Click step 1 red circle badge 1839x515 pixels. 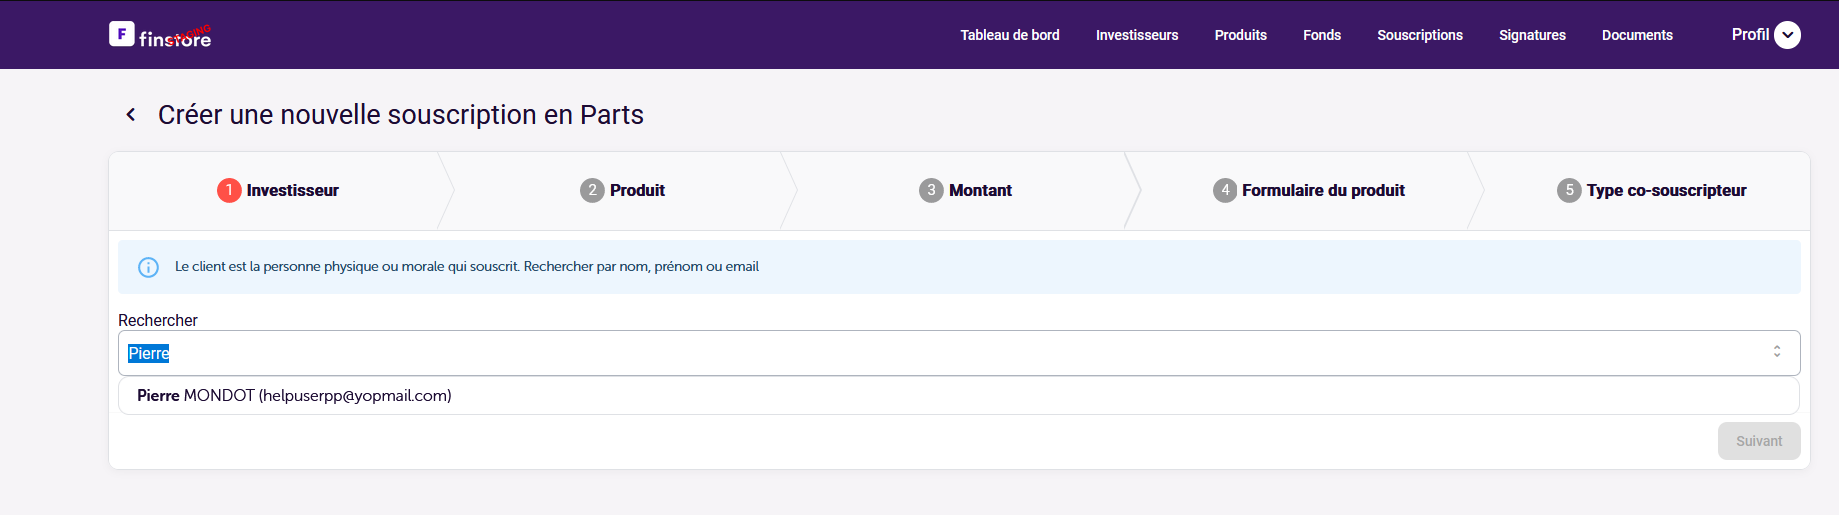pyautogui.click(x=229, y=190)
